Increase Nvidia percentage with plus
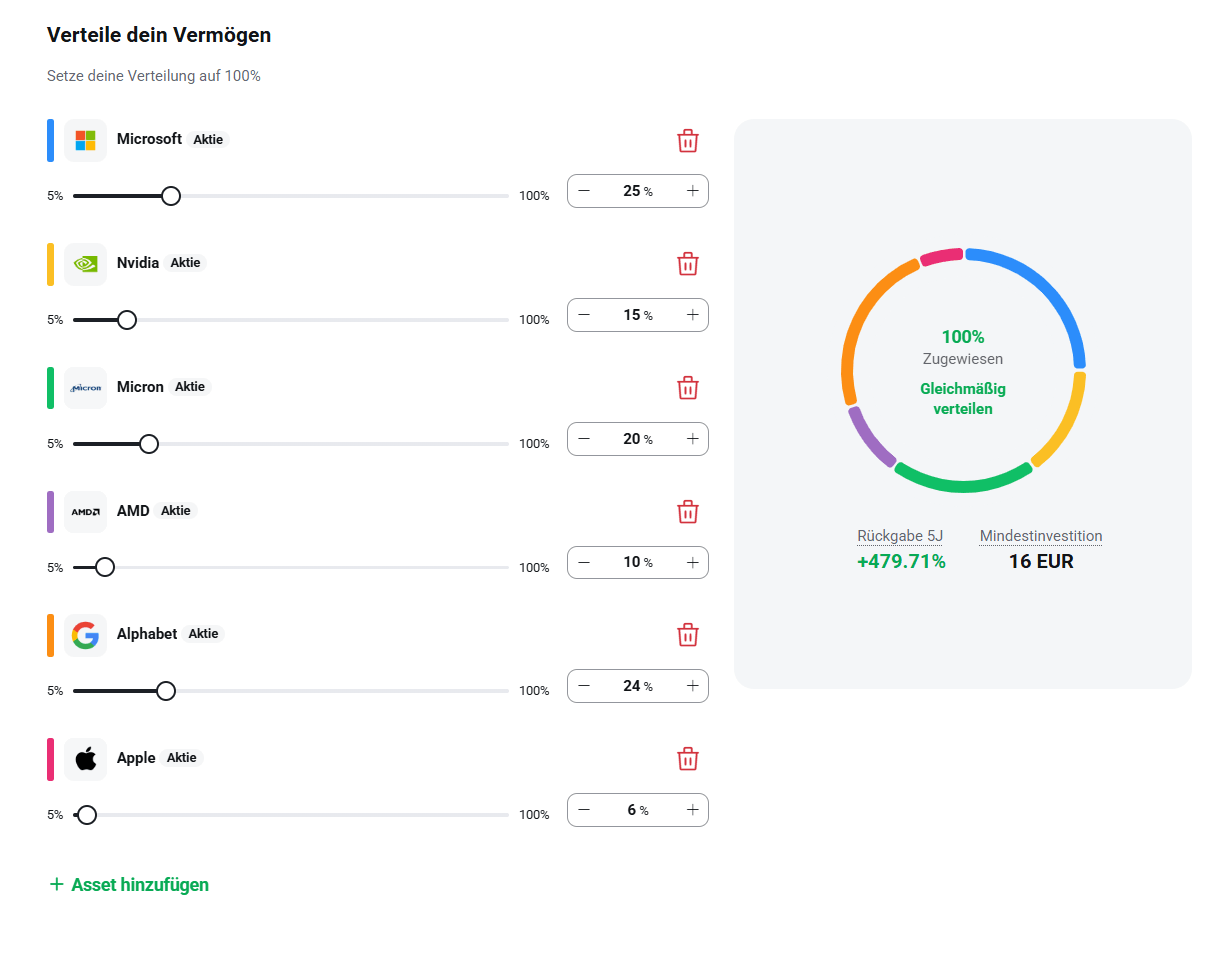Screen dimensions: 1213x953 pyautogui.click(x=692, y=315)
